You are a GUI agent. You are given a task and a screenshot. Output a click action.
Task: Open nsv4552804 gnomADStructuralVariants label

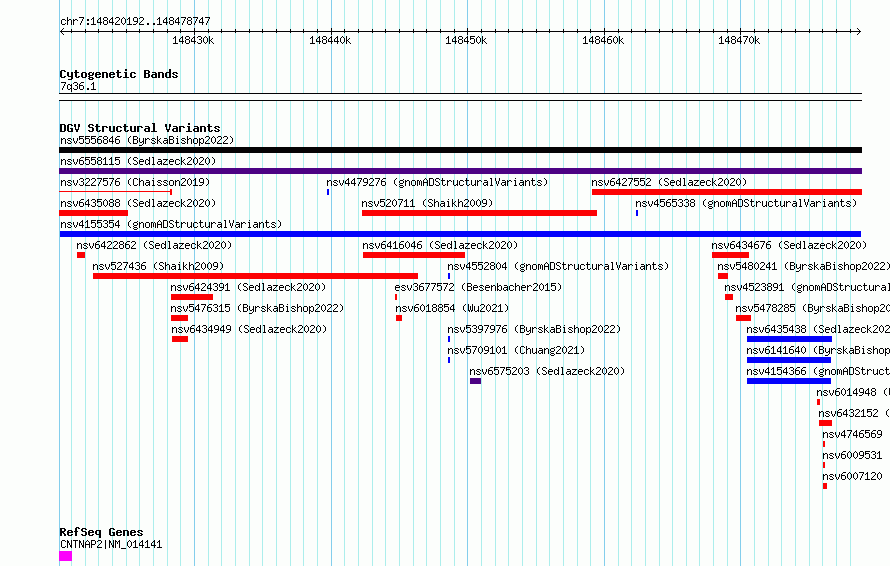[558, 266]
